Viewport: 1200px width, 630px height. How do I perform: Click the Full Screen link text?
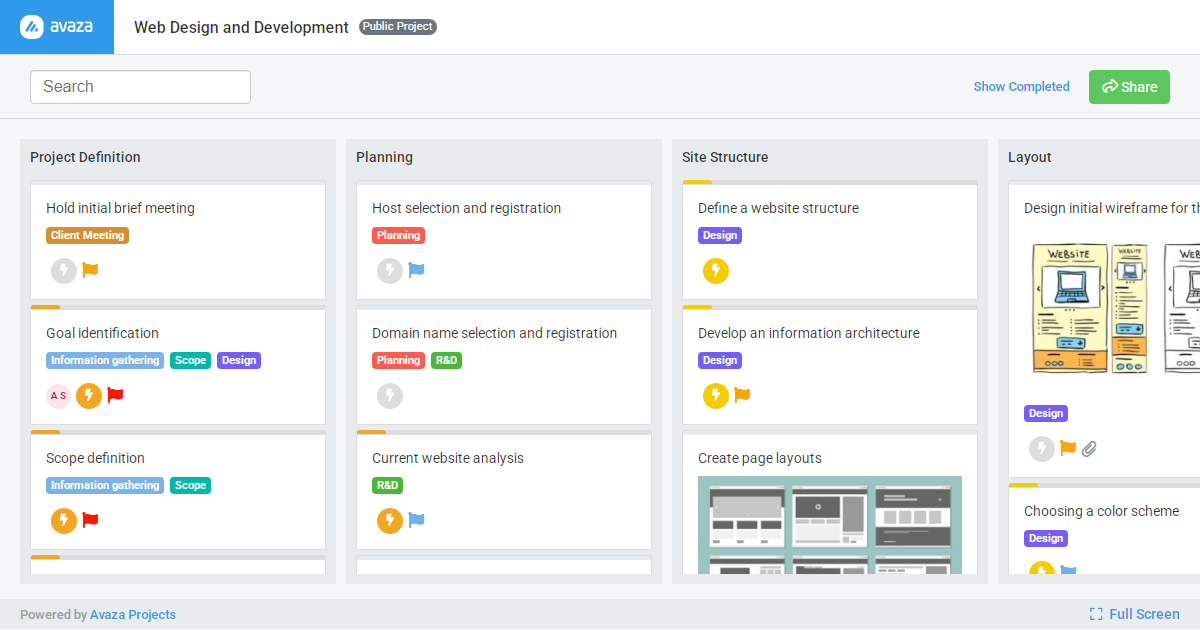tap(1144, 614)
